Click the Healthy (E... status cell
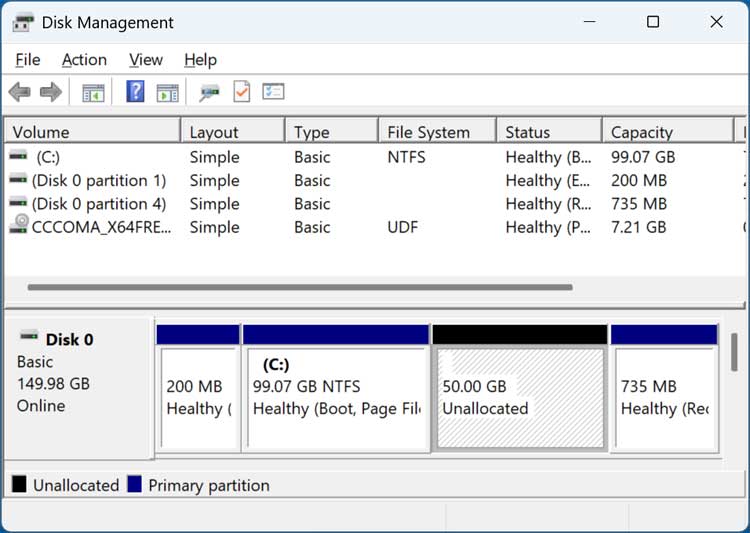The height and width of the screenshot is (533, 750). coord(548,180)
